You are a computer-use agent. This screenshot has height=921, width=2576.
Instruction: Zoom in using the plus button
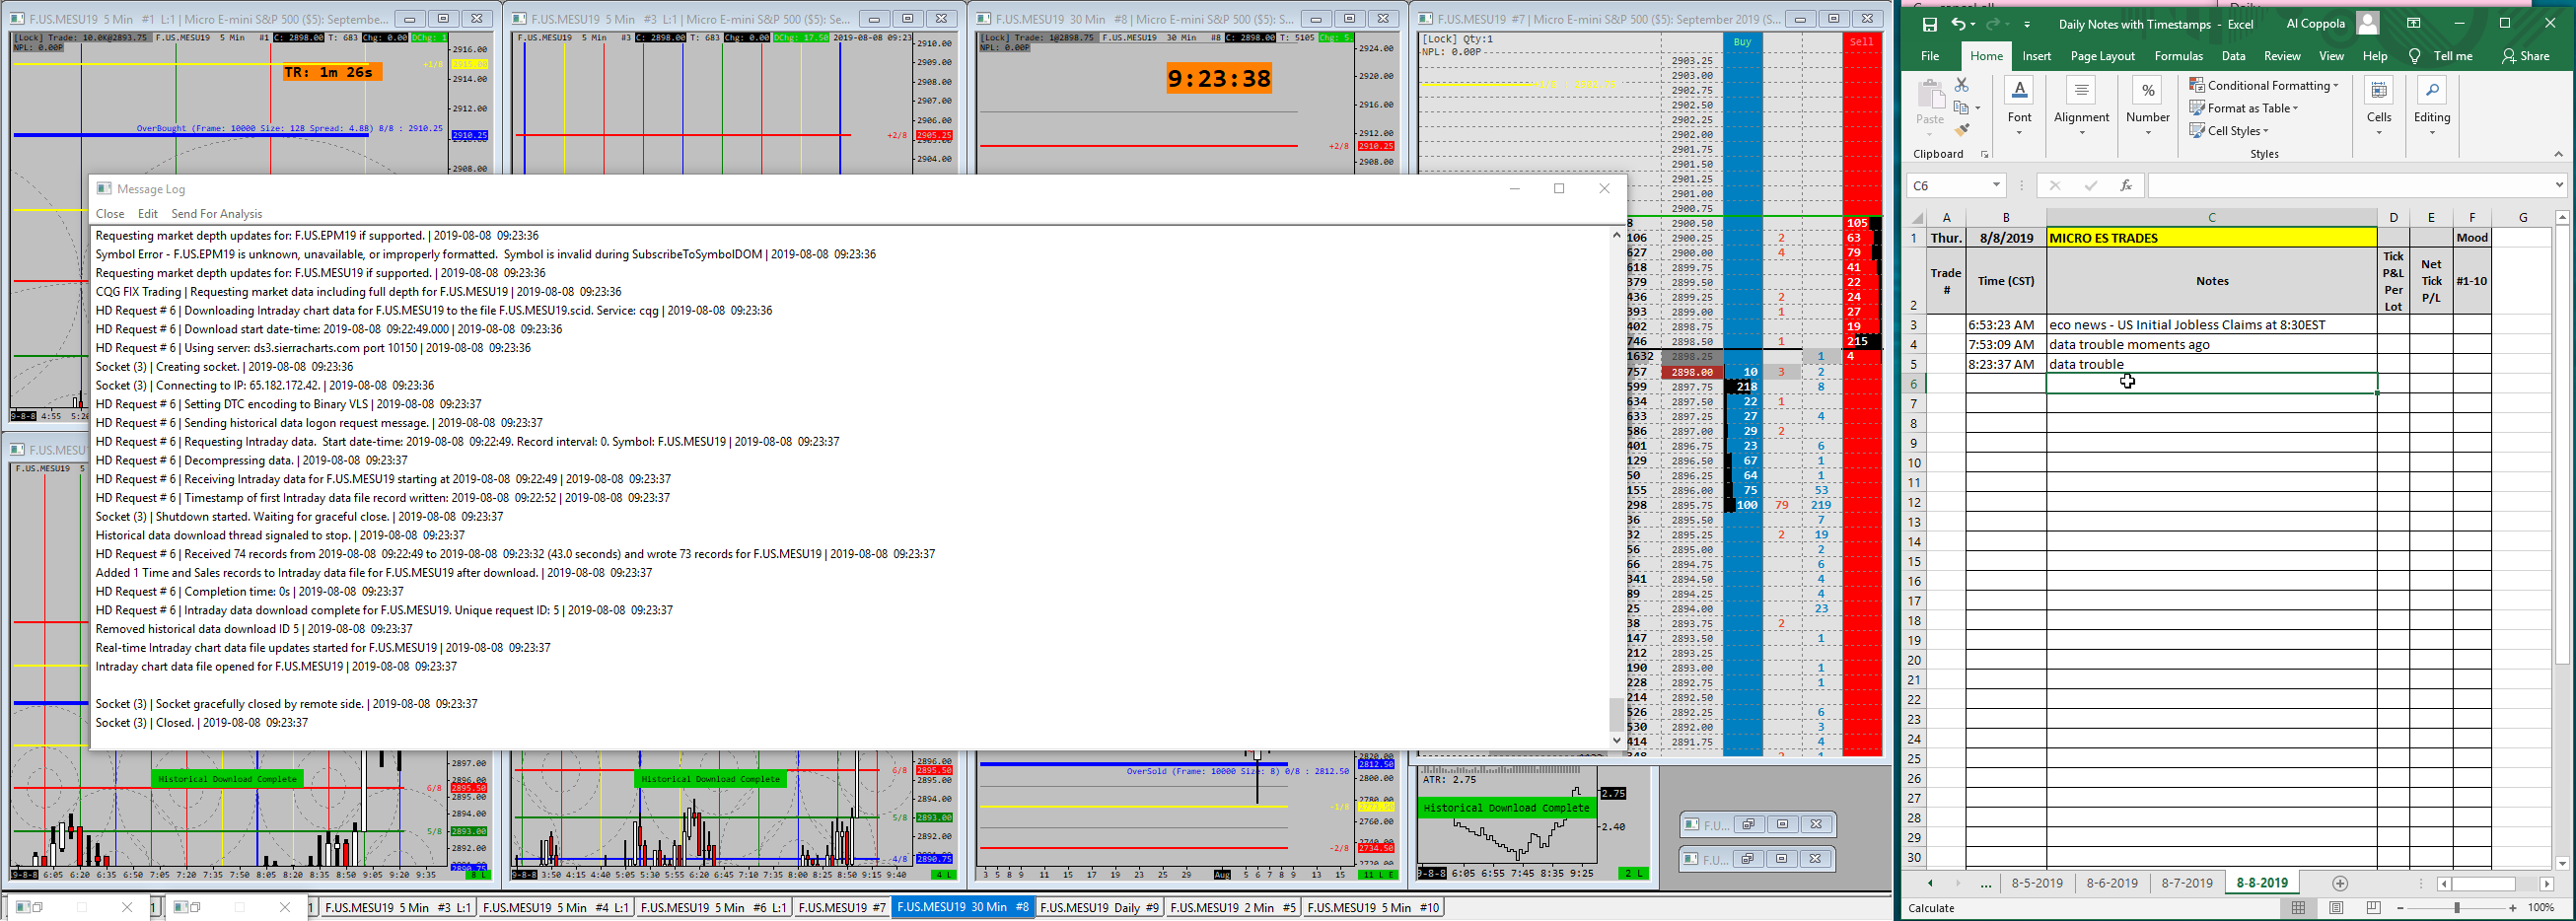(2513, 908)
